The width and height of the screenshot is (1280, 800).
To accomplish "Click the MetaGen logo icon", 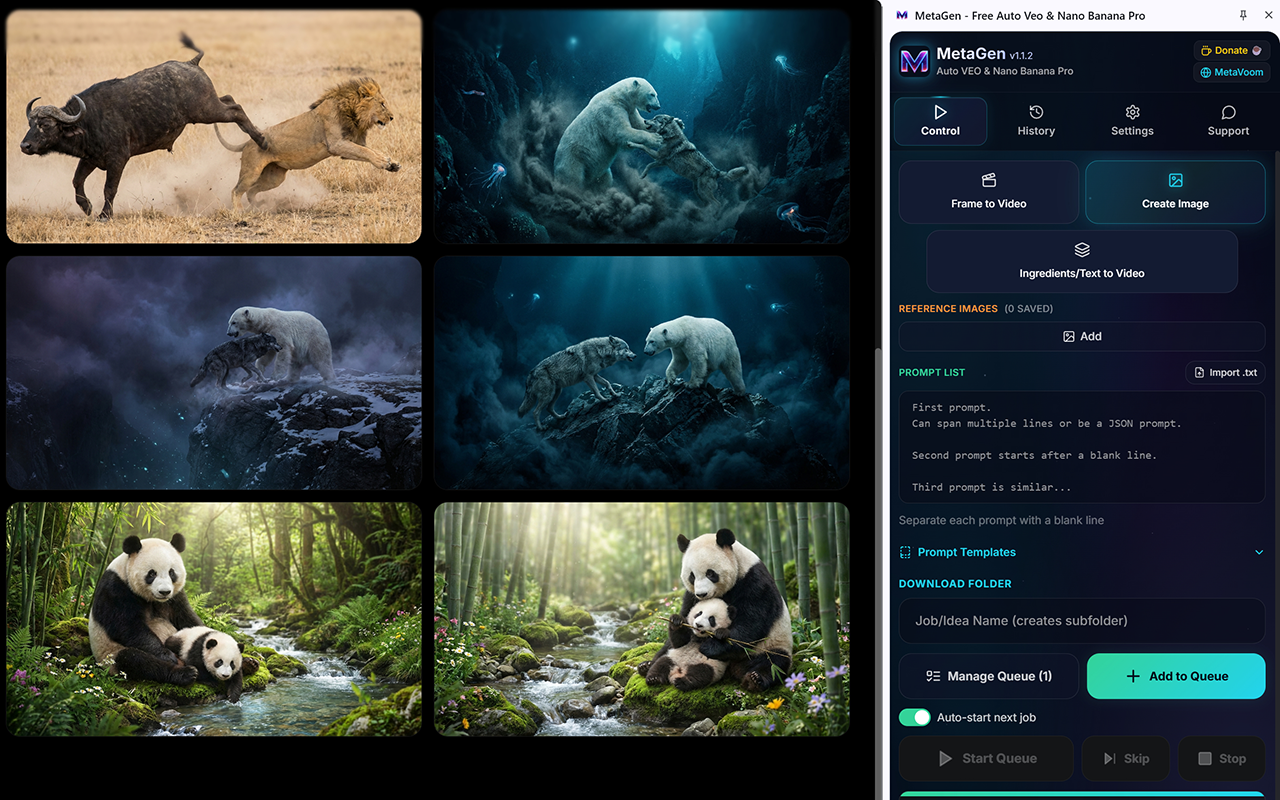I will click(914, 62).
